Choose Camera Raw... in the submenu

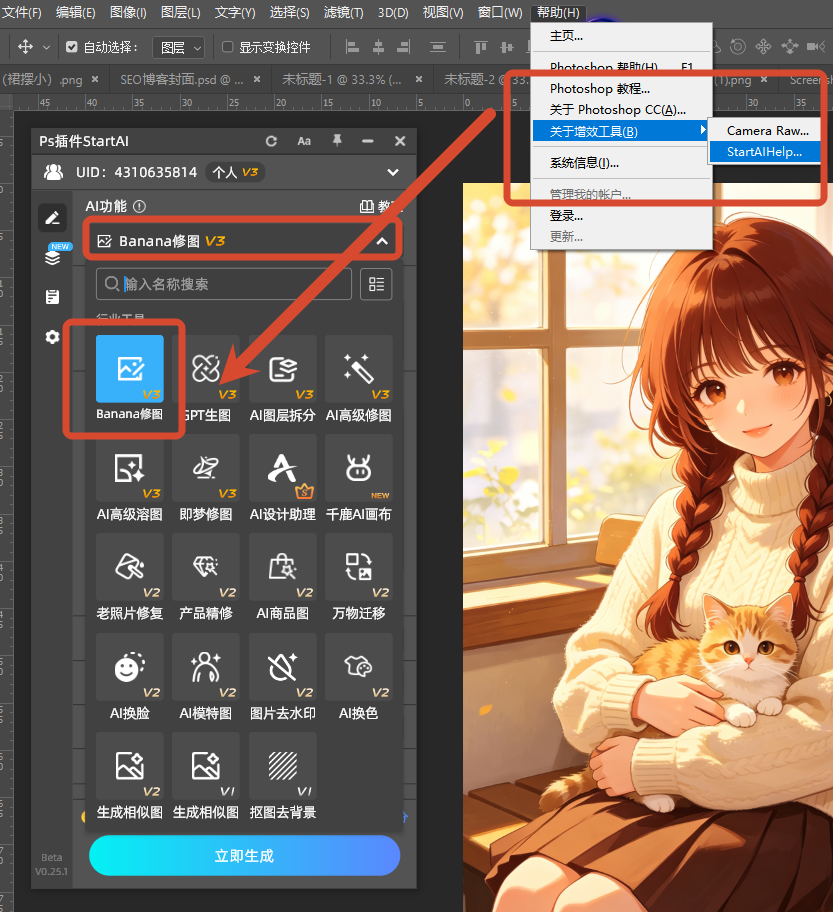pos(764,131)
